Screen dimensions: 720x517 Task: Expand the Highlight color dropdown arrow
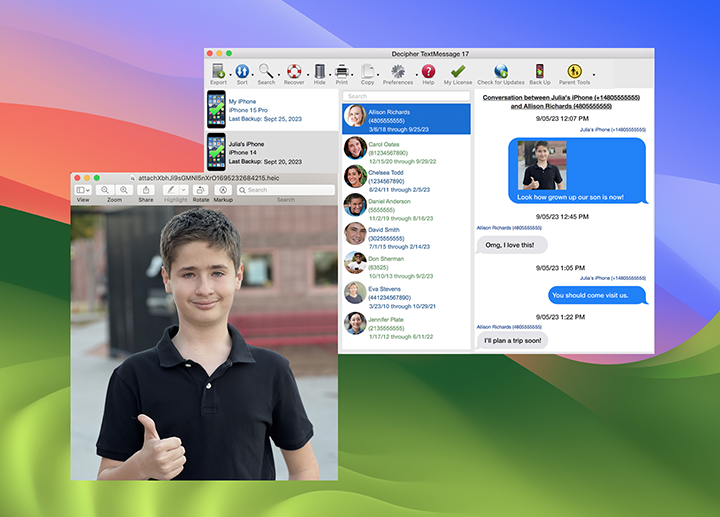[183, 190]
